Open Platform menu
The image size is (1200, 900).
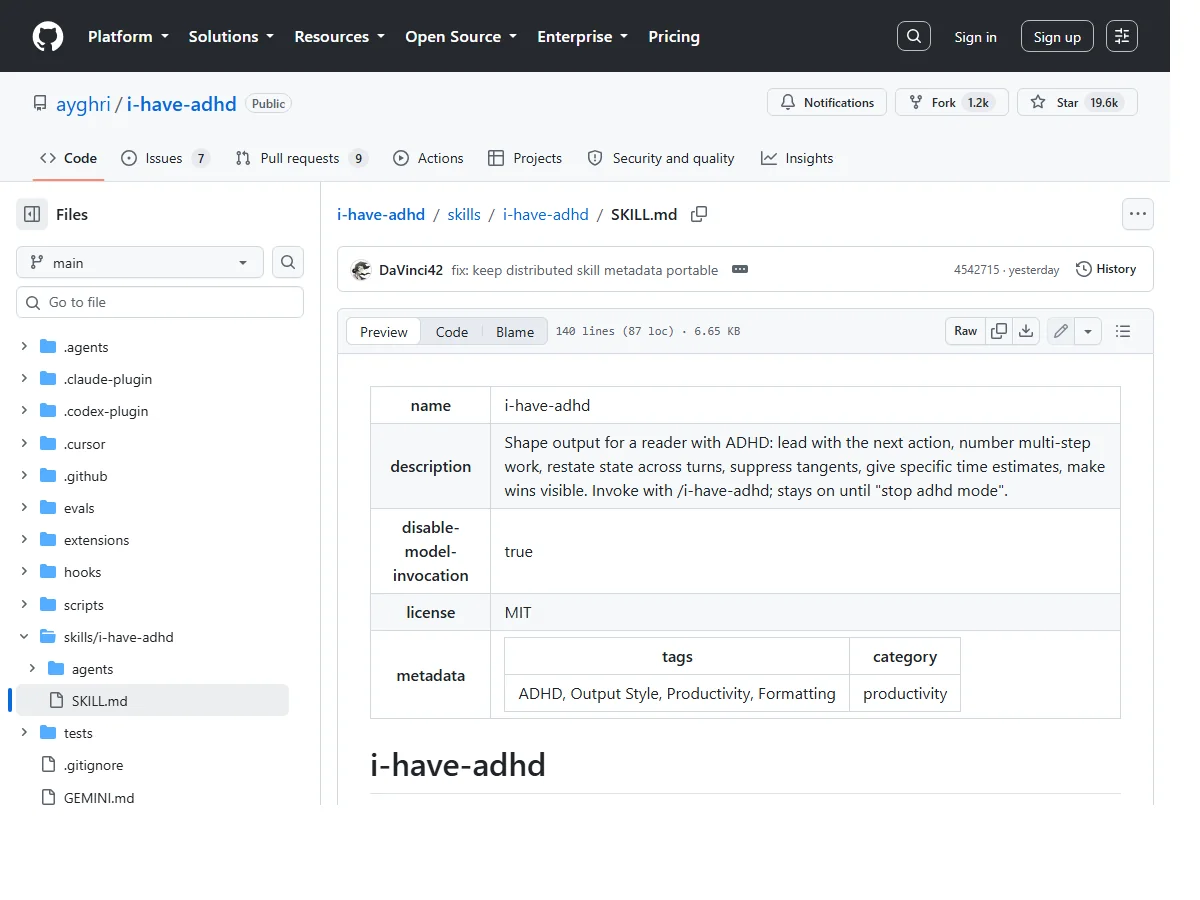[x=128, y=36]
